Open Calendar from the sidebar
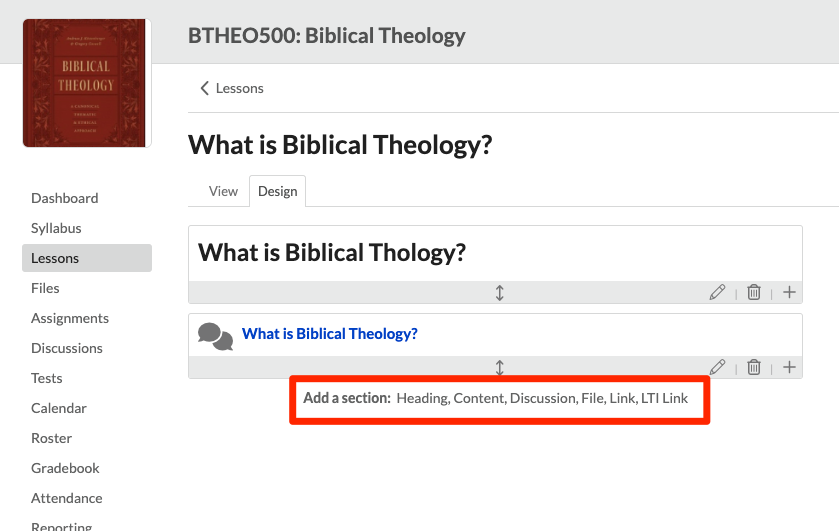 coord(59,408)
